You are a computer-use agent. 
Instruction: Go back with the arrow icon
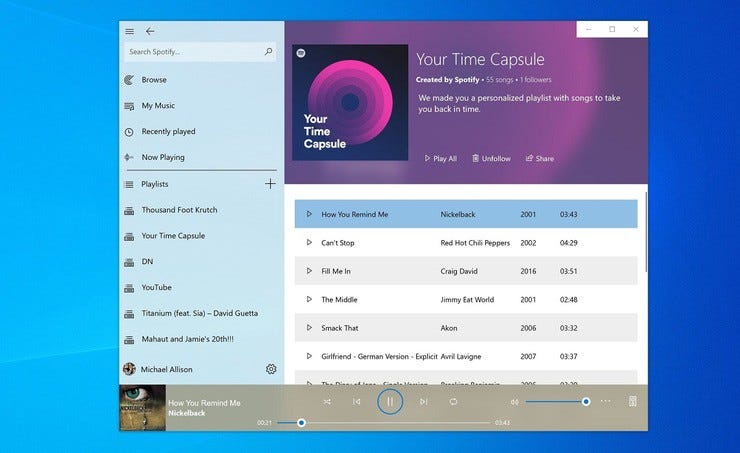point(150,31)
